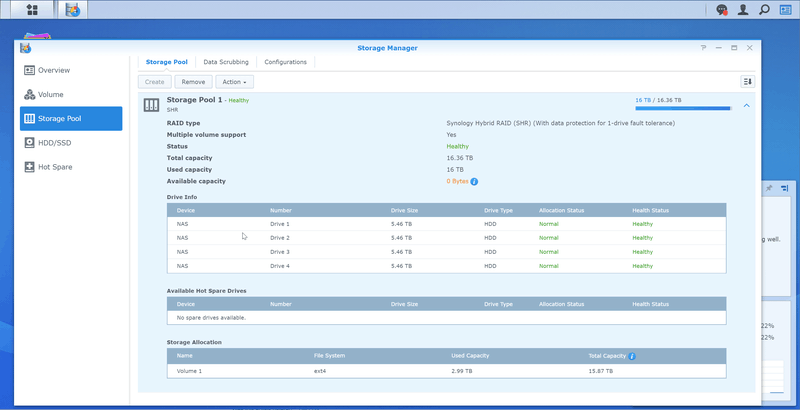This screenshot has height=410, width=800.
Task: Open the DSM Main Menu grid icon
Action: click(32, 10)
